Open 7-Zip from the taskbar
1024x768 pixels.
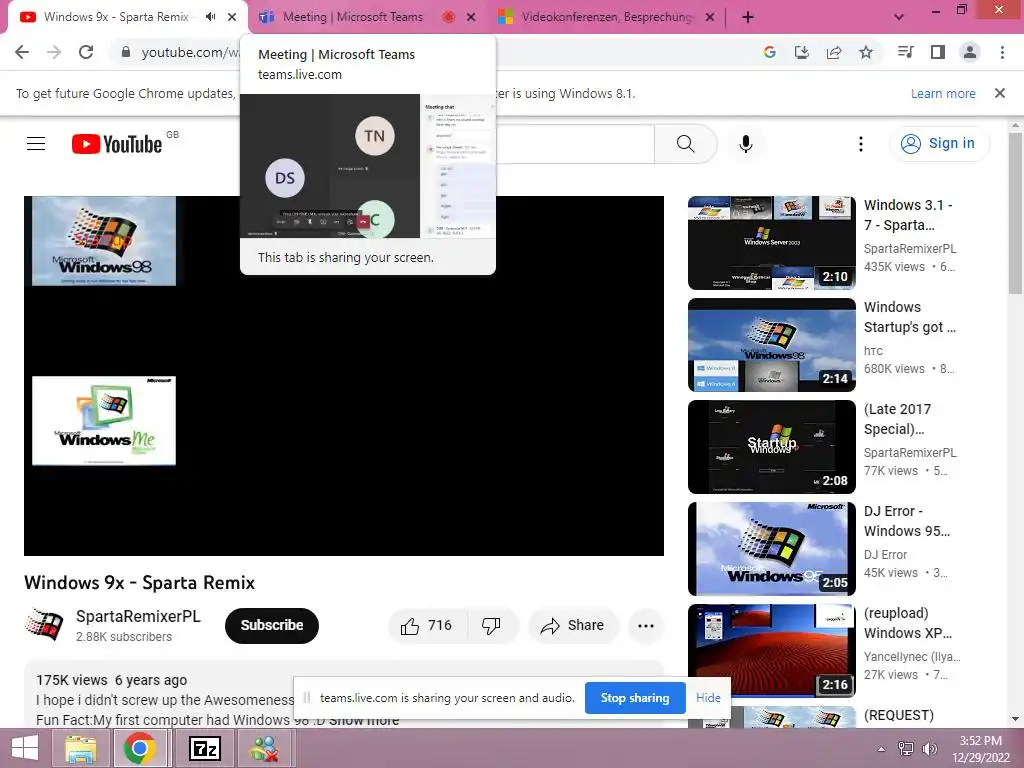coord(204,748)
